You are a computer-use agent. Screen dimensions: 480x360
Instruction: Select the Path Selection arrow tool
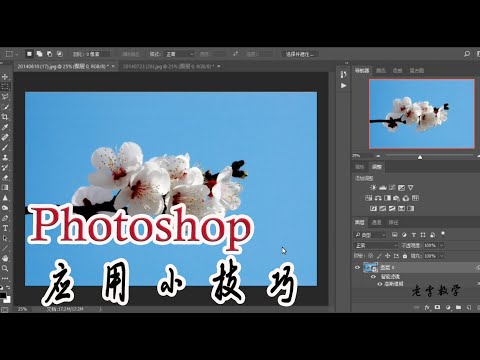pos(5,238)
